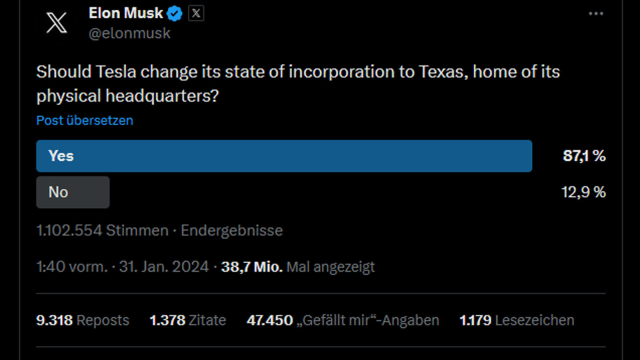640x360 pixels.
Task: Click the 87,1 % result label
Action: (x=584, y=156)
